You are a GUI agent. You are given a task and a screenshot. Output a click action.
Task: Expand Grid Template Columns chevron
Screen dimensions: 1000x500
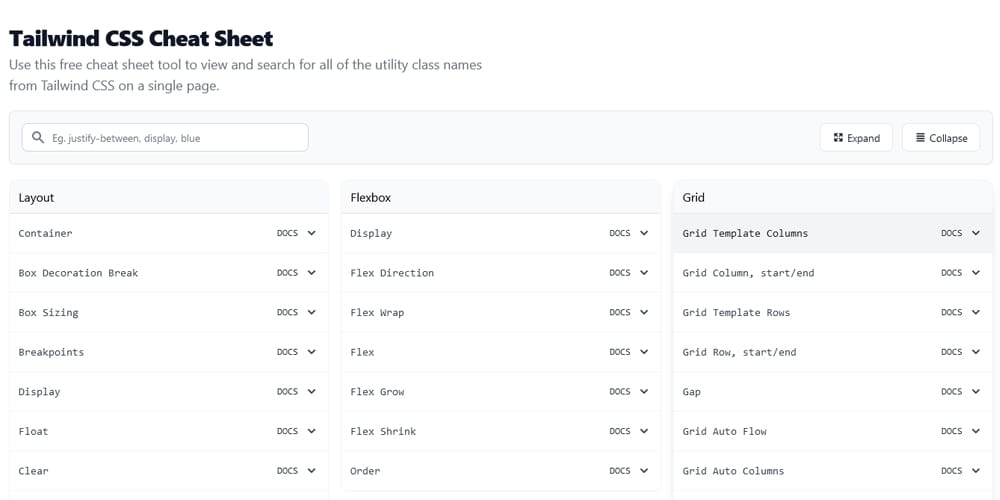click(x=976, y=233)
